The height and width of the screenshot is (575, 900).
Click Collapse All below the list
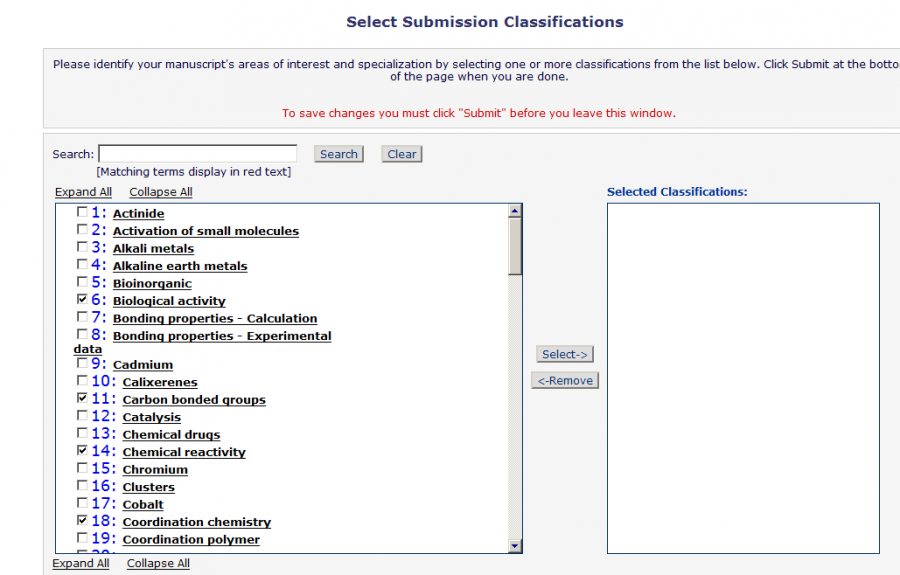[x=158, y=563]
